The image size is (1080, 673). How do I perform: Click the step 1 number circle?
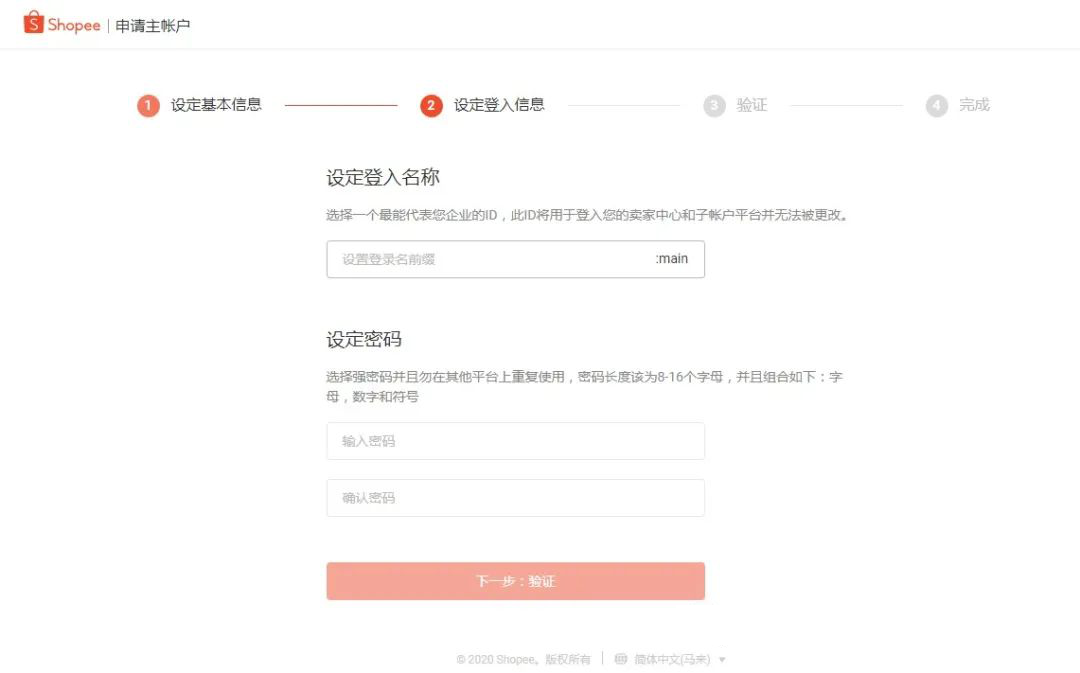tap(148, 105)
